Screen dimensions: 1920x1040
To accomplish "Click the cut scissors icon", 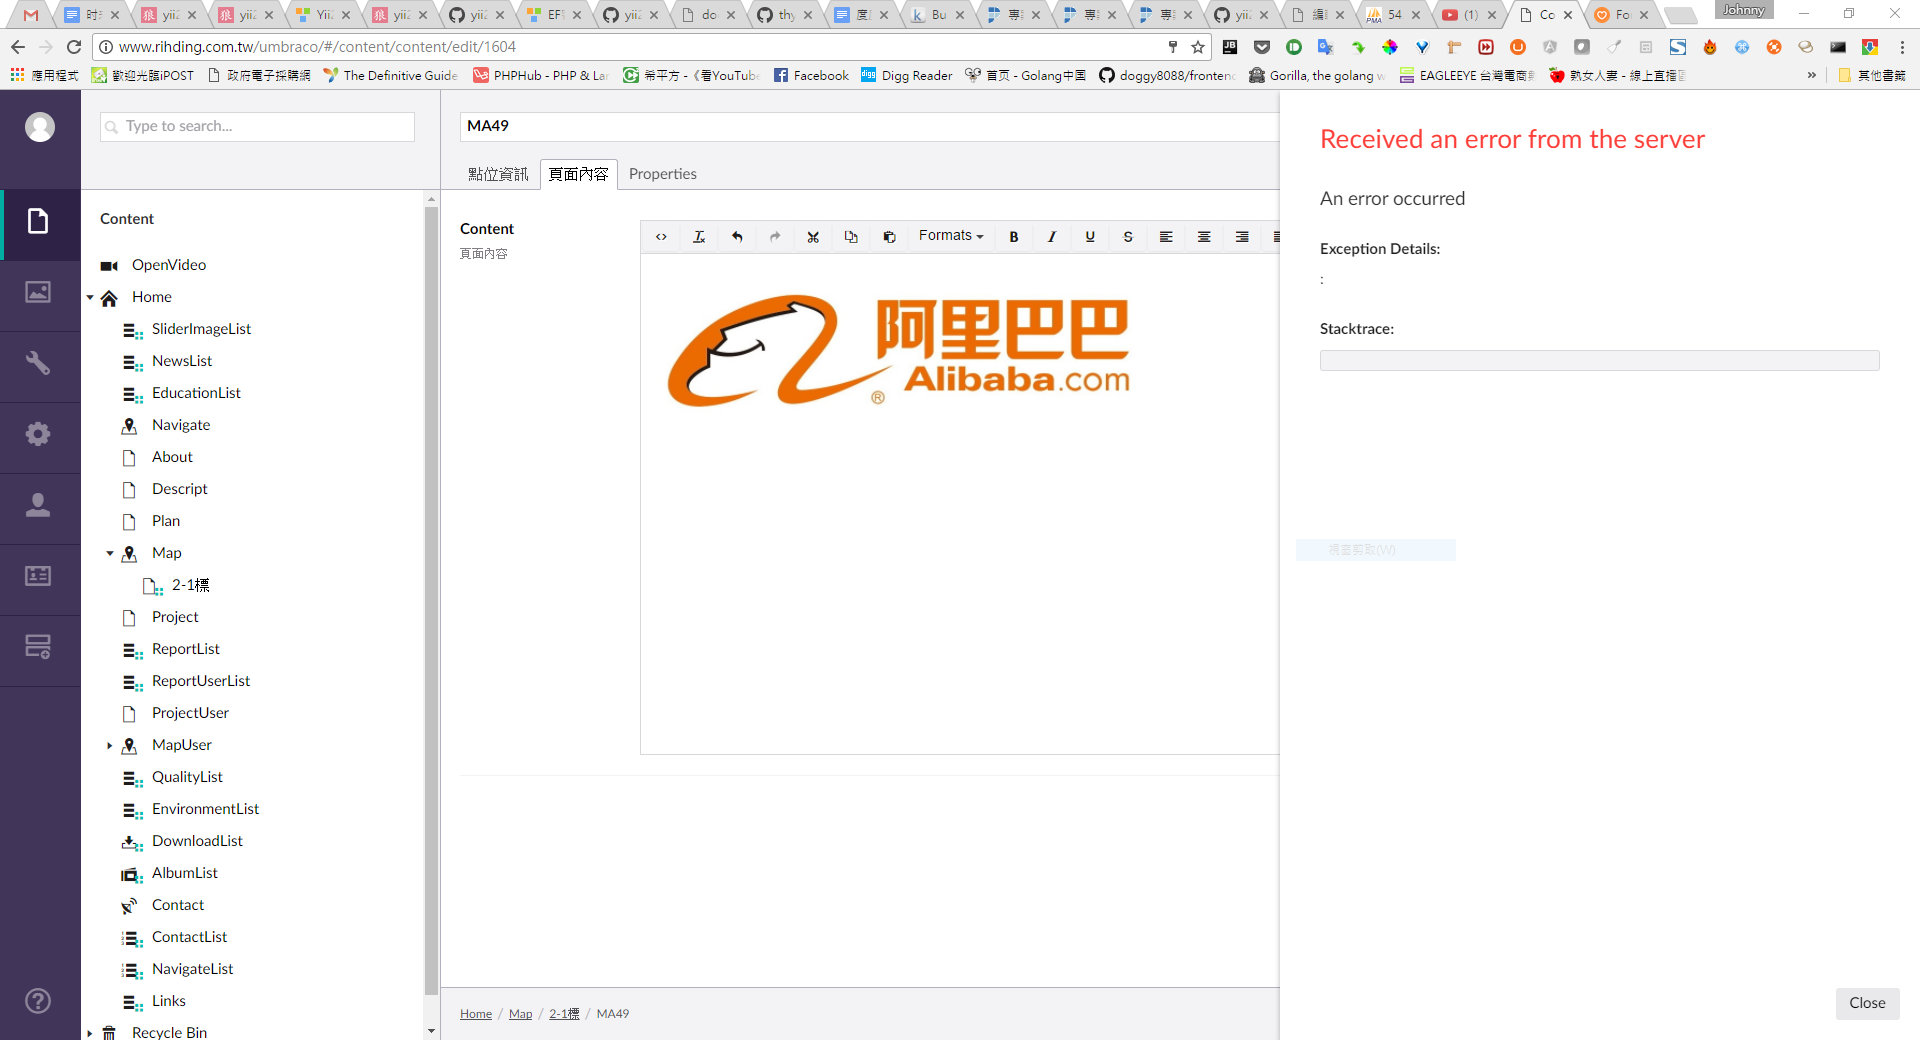I will click(813, 237).
